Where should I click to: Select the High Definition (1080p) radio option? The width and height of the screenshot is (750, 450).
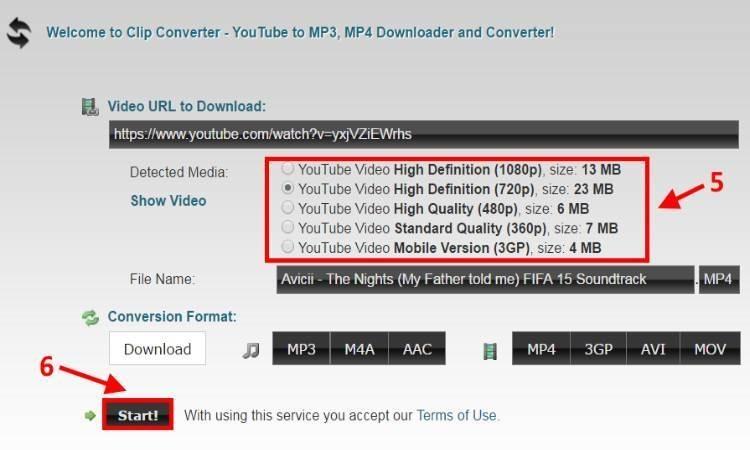tap(287, 168)
